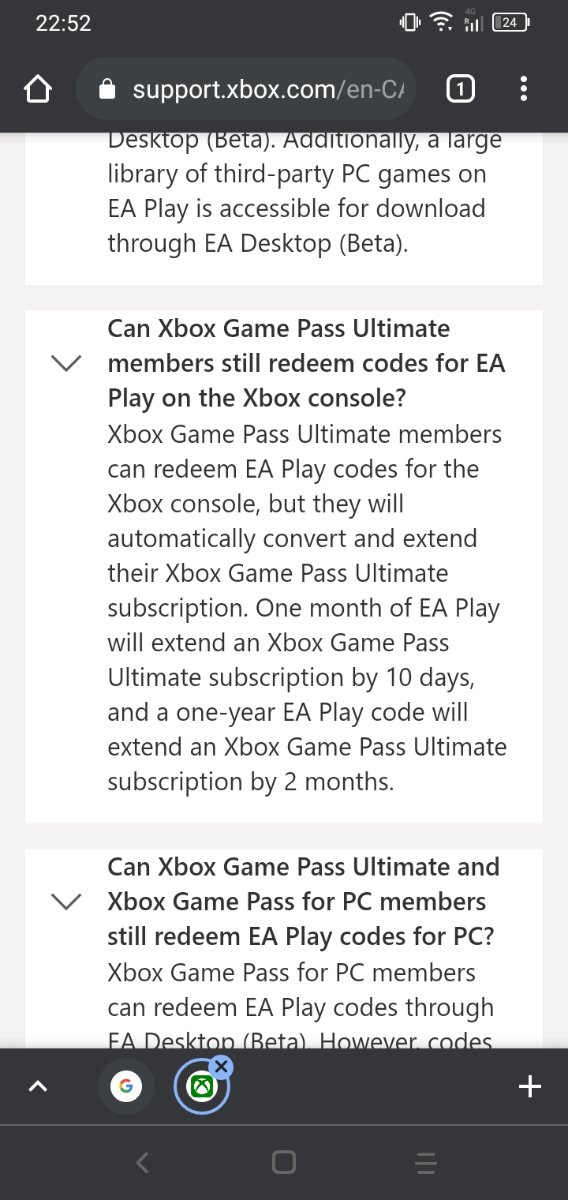Tap the paragraph about extending by 10 days
Image resolution: width=568 pixels, height=1200 pixels.
pyautogui.click(x=307, y=608)
